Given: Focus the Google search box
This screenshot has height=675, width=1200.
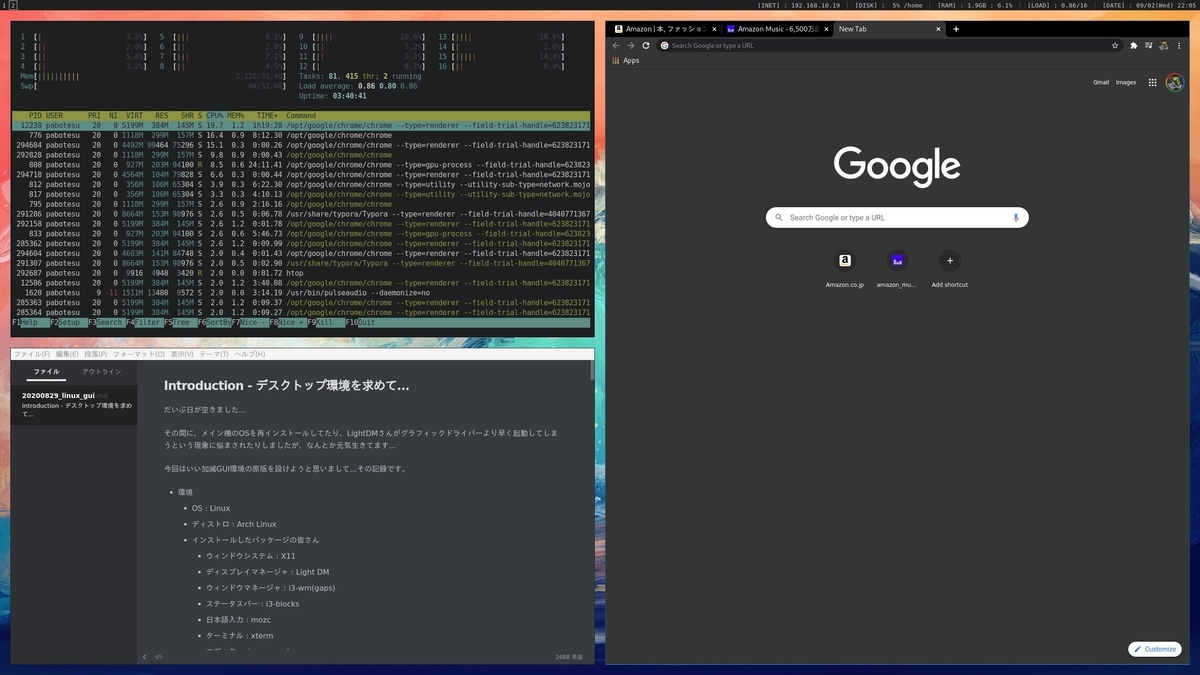Looking at the screenshot, I should (897, 217).
